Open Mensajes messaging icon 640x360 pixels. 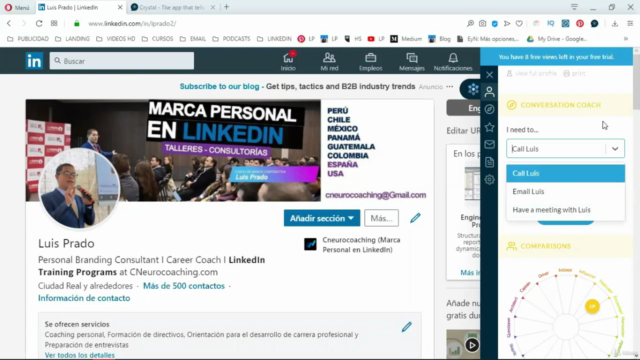point(411,61)
